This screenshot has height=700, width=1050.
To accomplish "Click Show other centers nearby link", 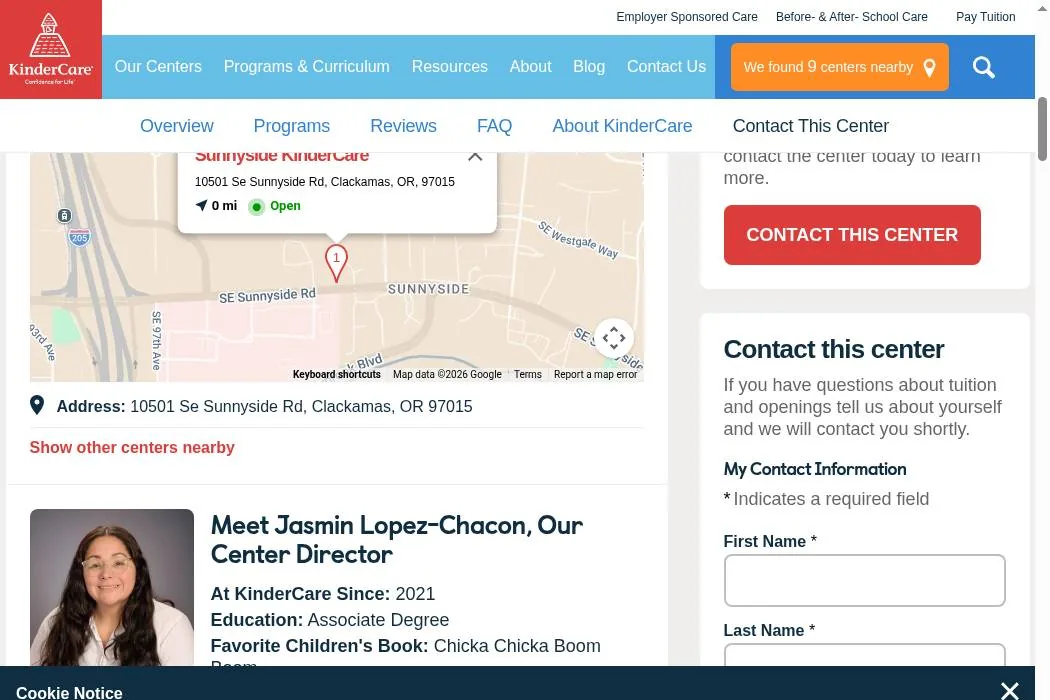I will [132, 447].
